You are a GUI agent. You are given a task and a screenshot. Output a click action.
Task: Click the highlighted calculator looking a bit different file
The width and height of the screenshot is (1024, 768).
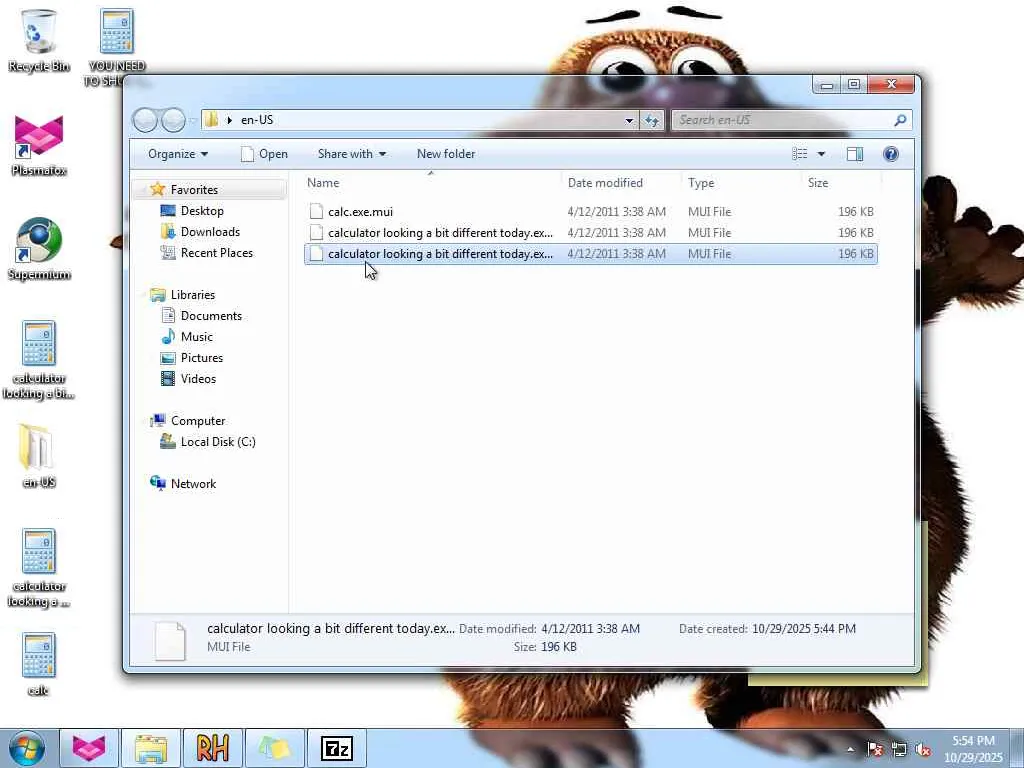(591, 254)
